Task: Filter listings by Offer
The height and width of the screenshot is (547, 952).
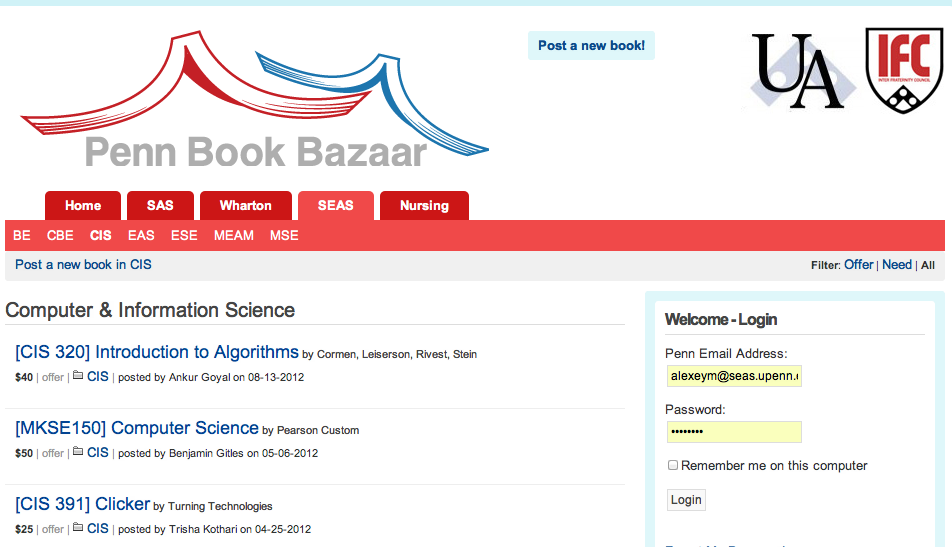Action: [858, 265]
